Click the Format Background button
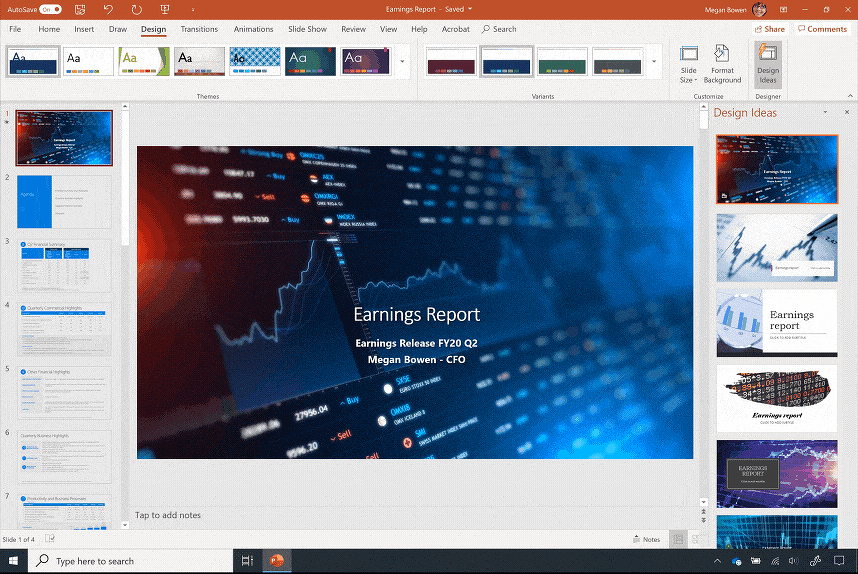Screen dimensions: 858x574 pos(722,65)
